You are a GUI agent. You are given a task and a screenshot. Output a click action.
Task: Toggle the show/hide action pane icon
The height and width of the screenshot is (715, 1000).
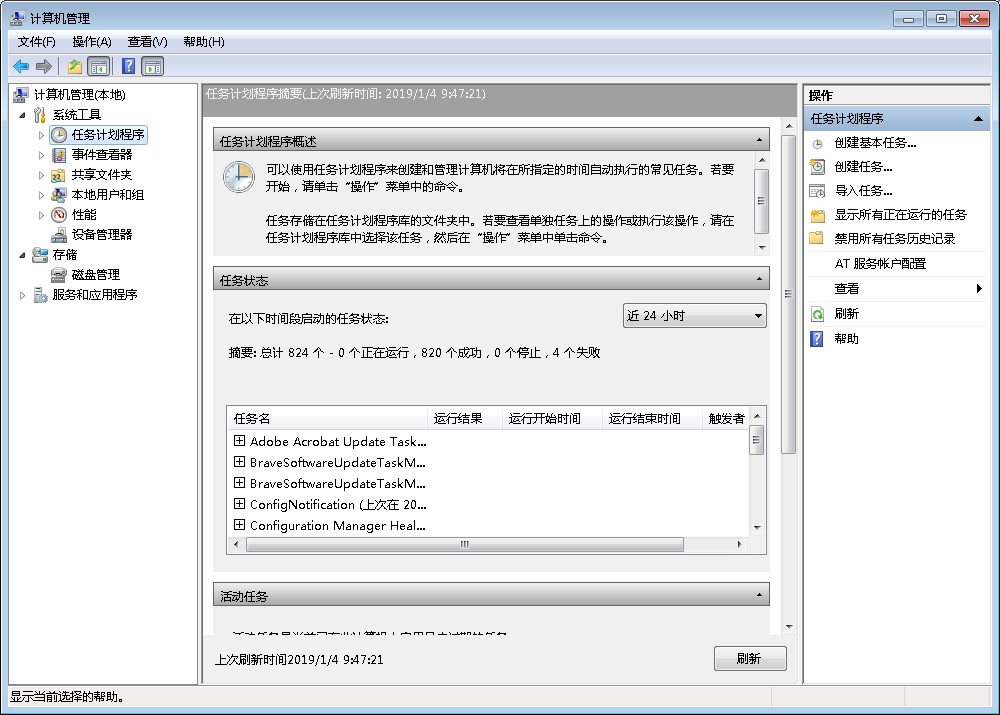(153, 66)
